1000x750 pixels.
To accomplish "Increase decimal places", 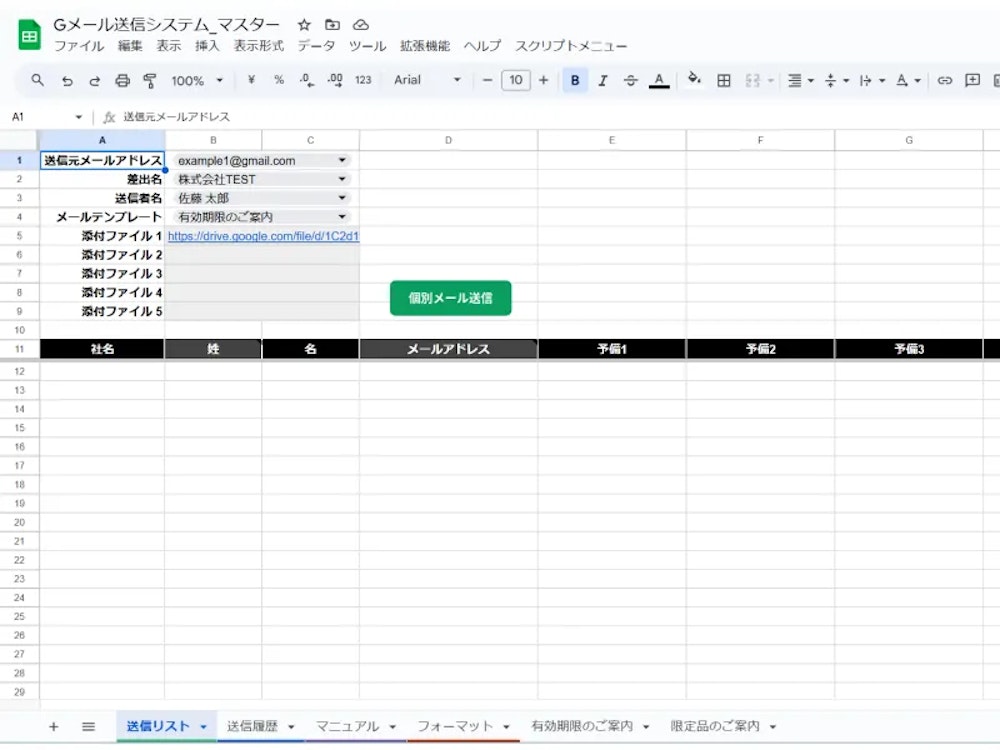I will pos(335,80).
